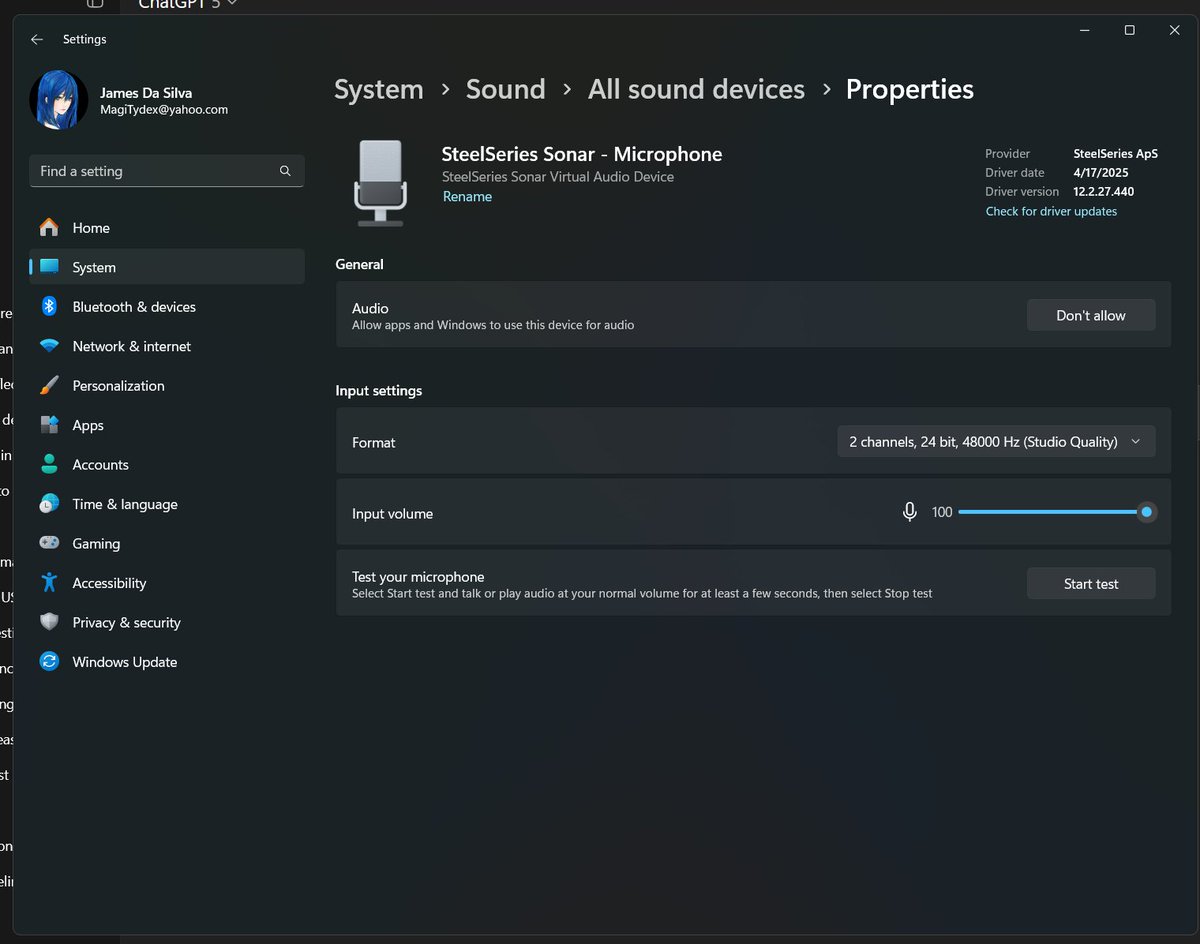
Task: Go to Privacy & security settings
Action: [x=167, y=622]
